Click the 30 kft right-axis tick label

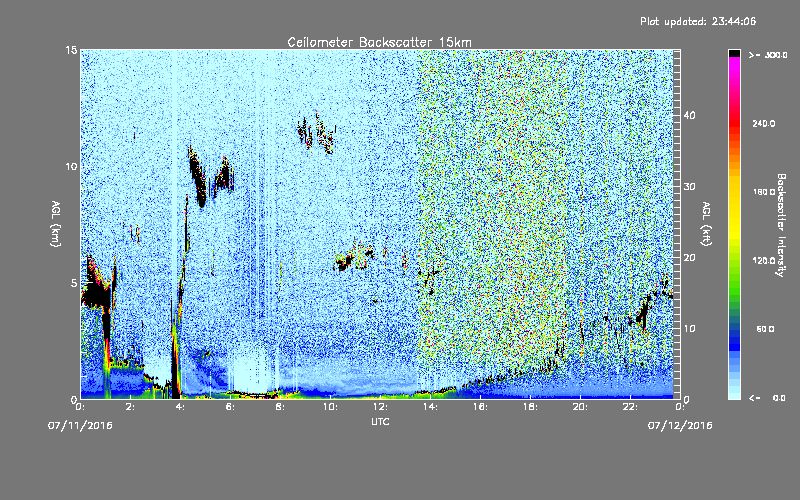(x=689, y=187)
